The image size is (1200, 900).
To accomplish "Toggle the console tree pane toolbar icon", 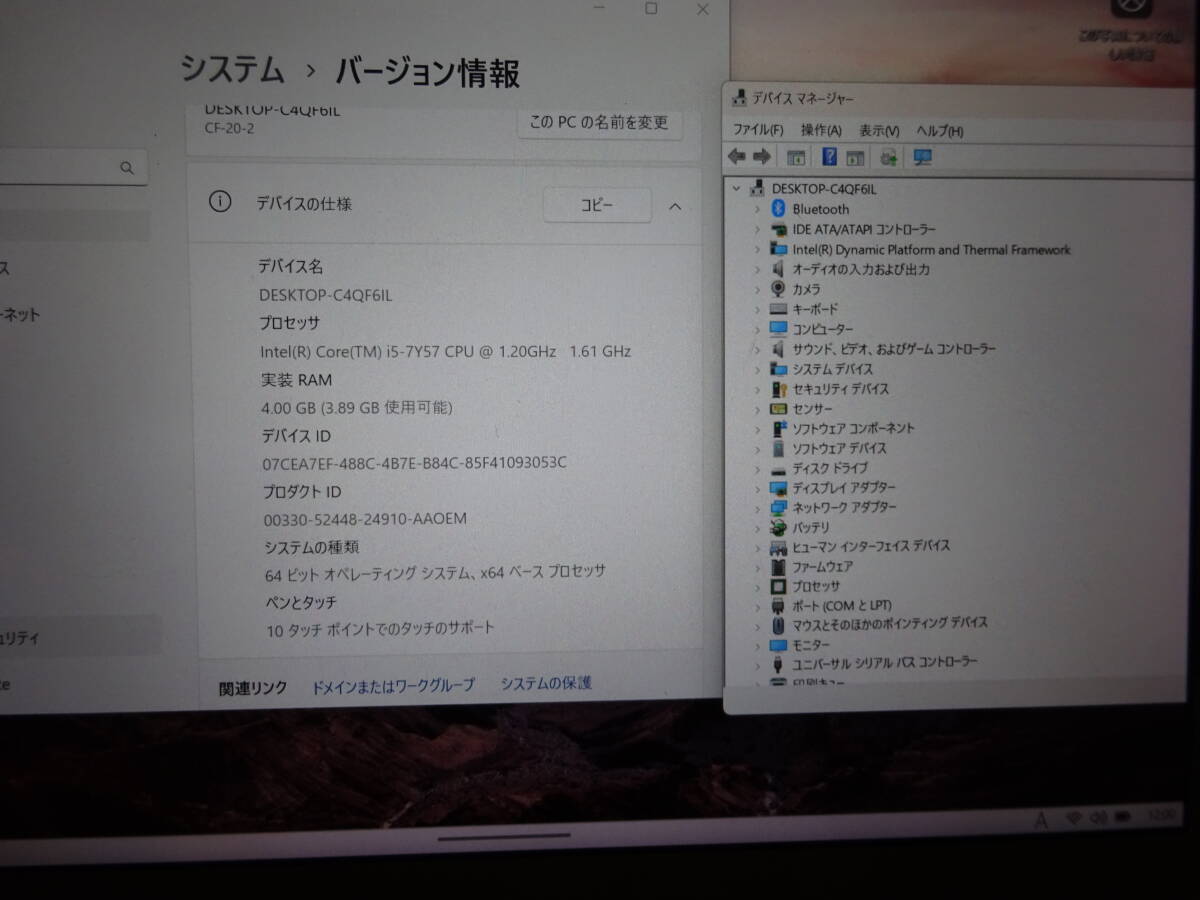I will click(x=797, y=157).
